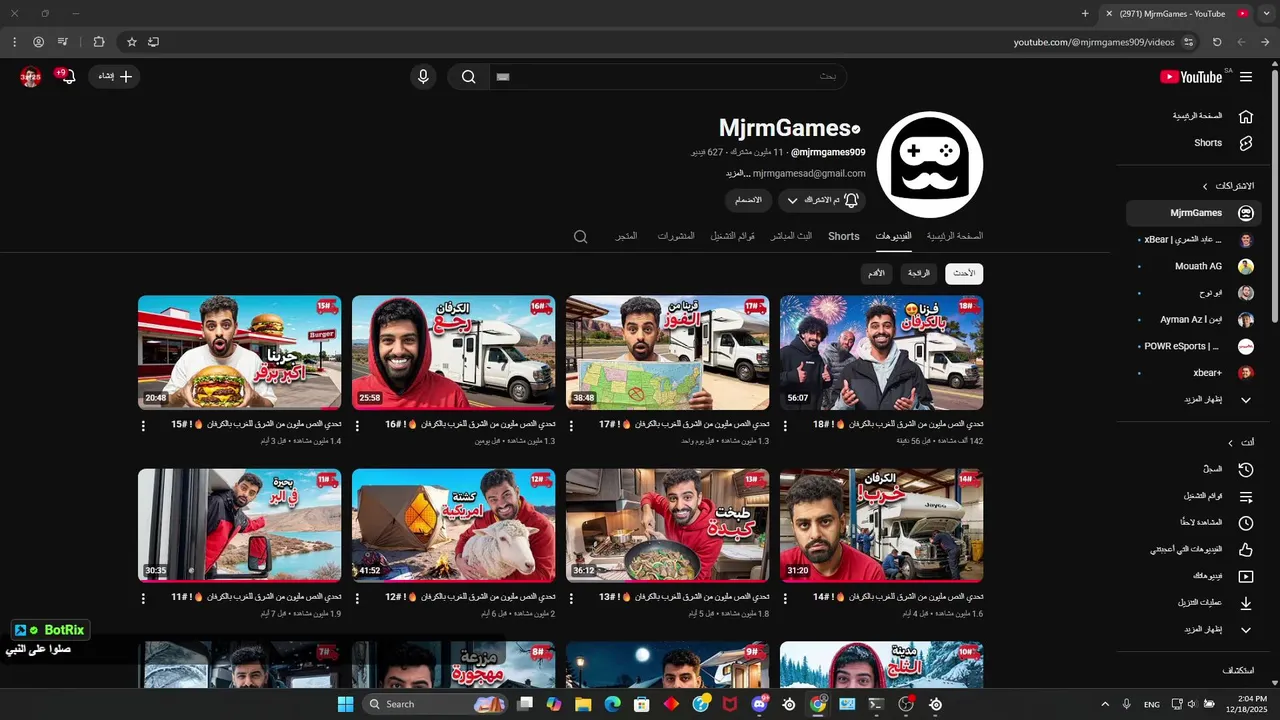Show hidden system tray icons

pos(1105,704)
